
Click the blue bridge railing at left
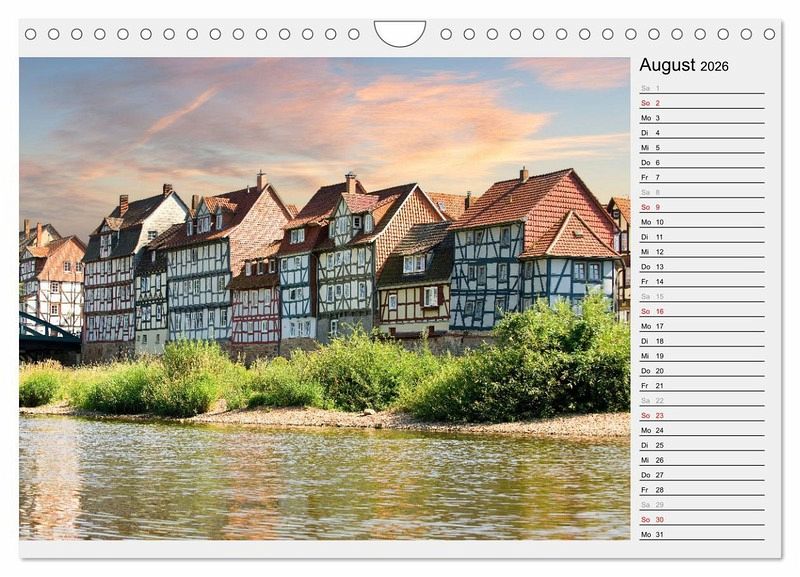(45, 330)
